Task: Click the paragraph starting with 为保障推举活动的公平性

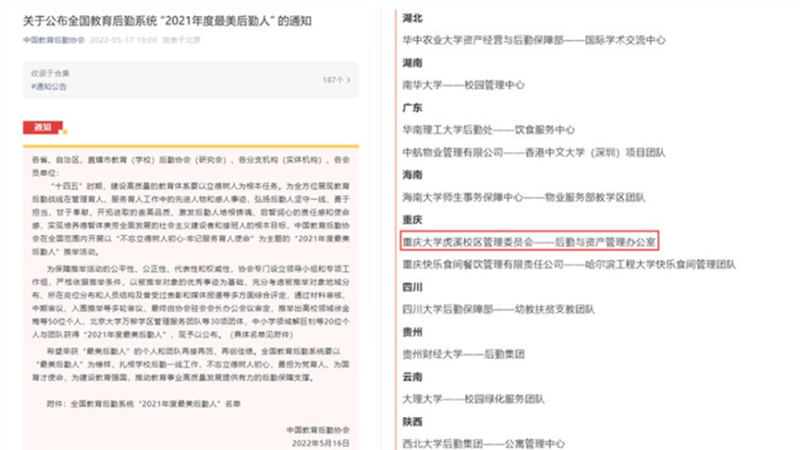Action: point(191,302)
